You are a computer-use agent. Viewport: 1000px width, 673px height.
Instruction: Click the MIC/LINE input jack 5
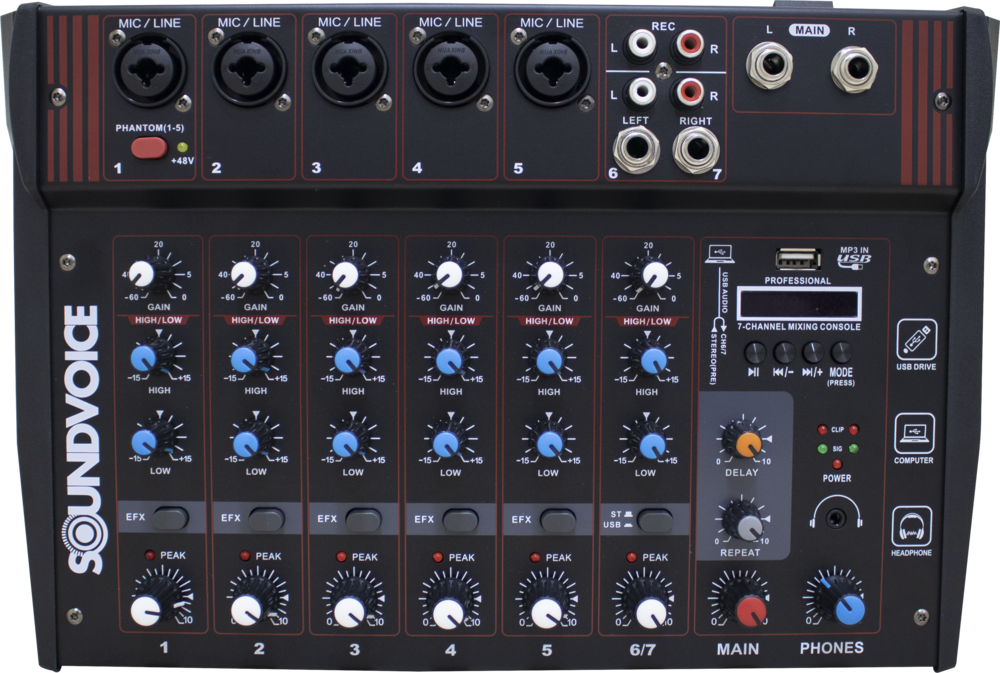click(x=552, y=70)
